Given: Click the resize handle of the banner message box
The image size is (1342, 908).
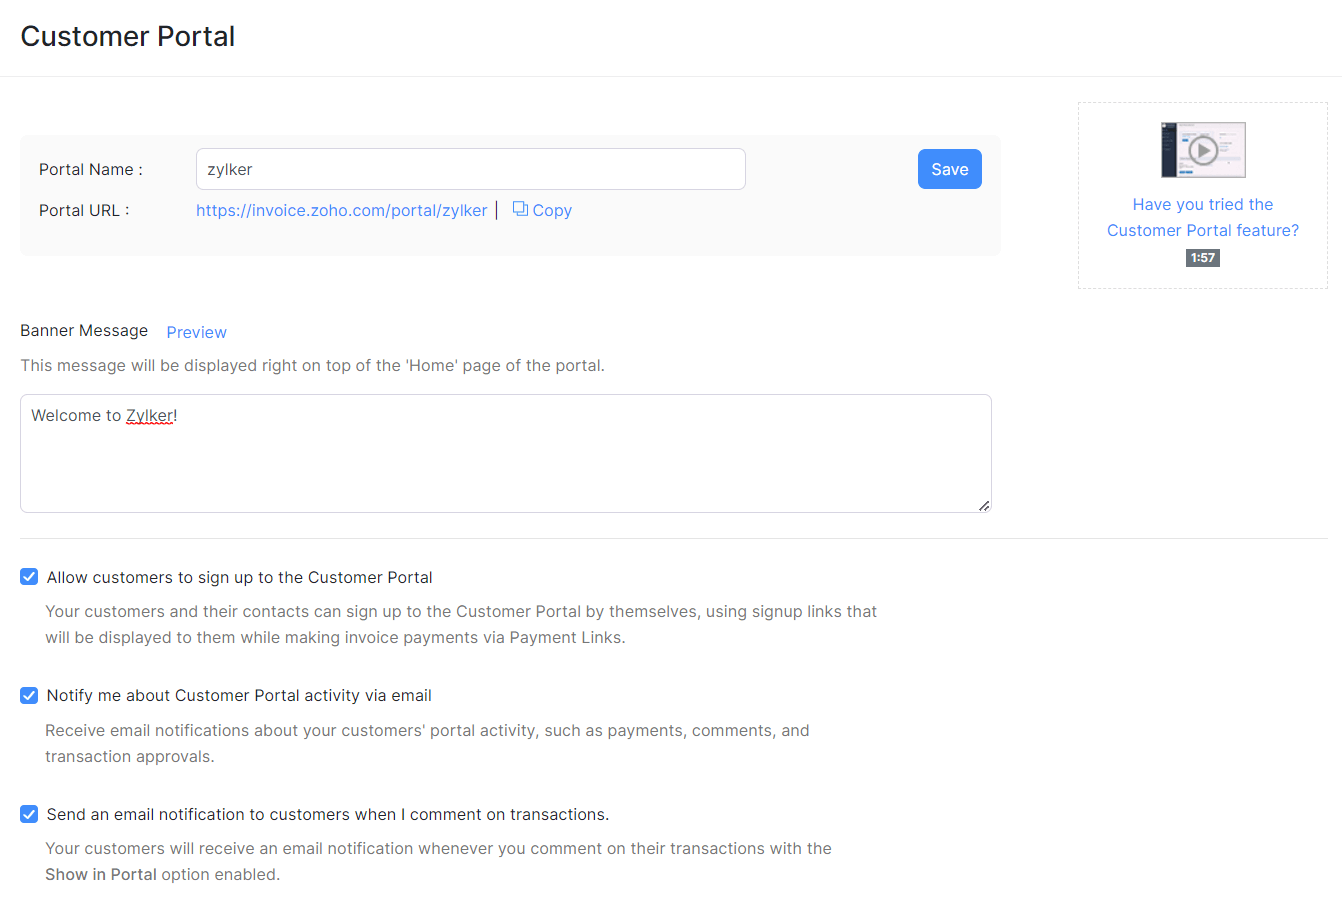Looking at the screenshot, I should tap(985, 506).
